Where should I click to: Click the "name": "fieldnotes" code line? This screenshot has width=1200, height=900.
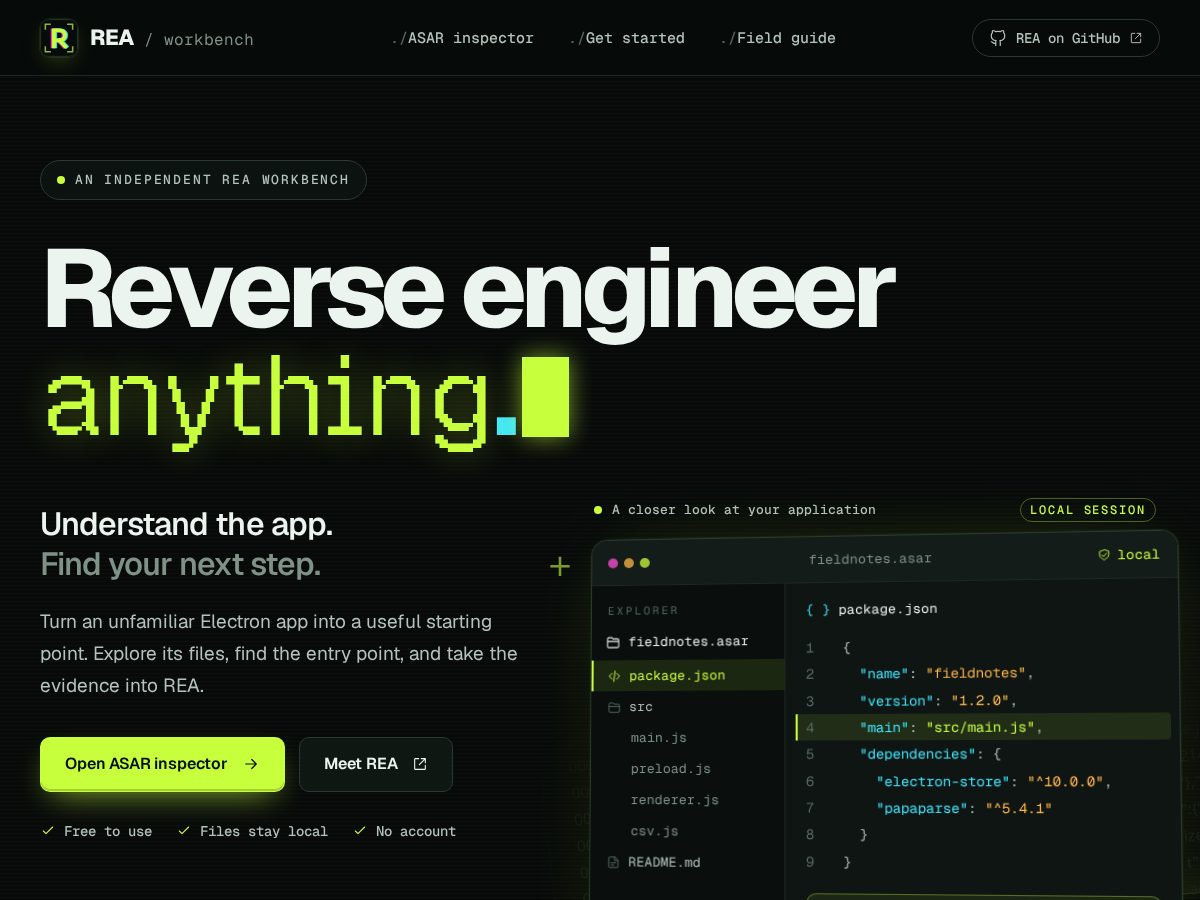945,674
